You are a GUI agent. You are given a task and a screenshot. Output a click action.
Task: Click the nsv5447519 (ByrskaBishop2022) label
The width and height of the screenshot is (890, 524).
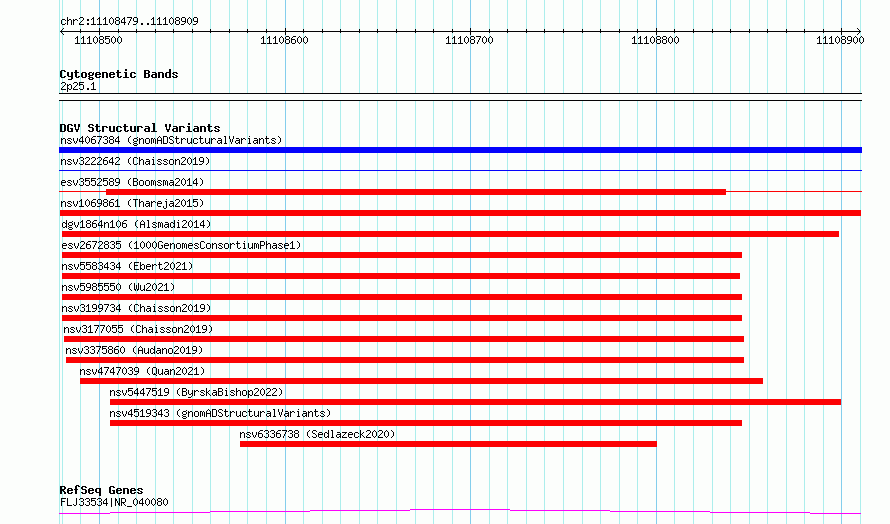196,392
